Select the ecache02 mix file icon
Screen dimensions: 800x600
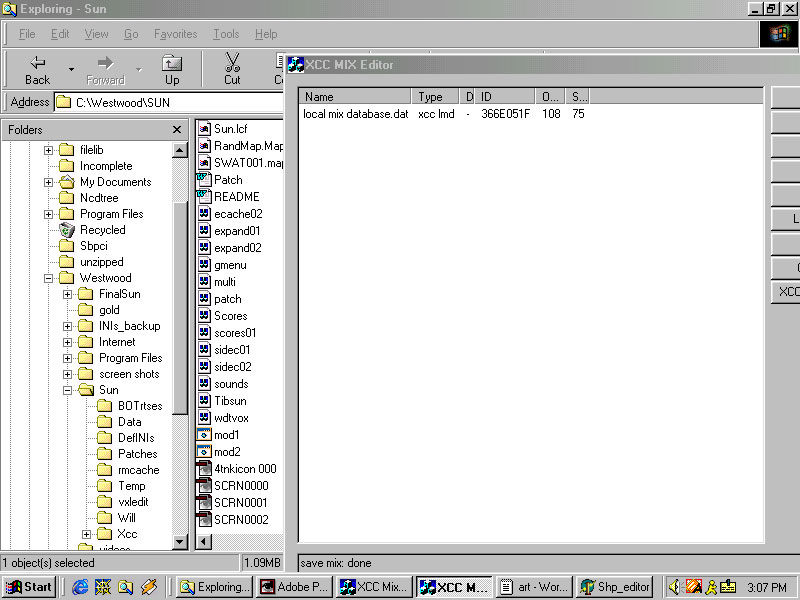point(204,214)
